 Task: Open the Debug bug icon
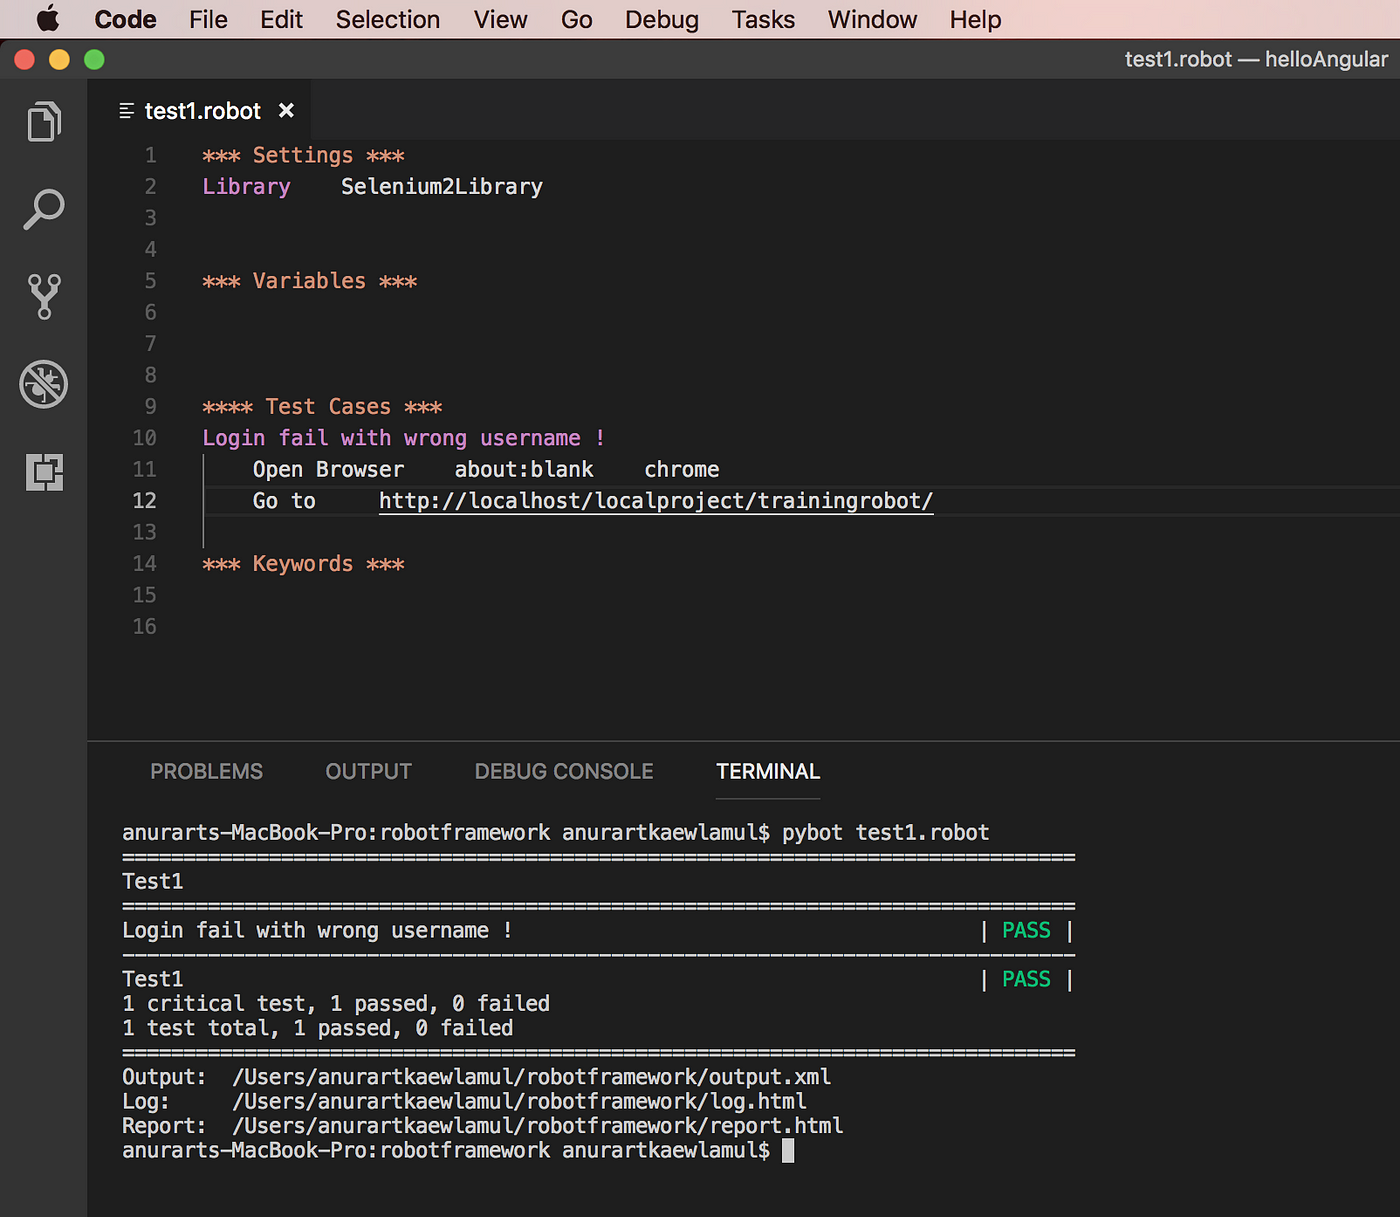pos(44,384)
